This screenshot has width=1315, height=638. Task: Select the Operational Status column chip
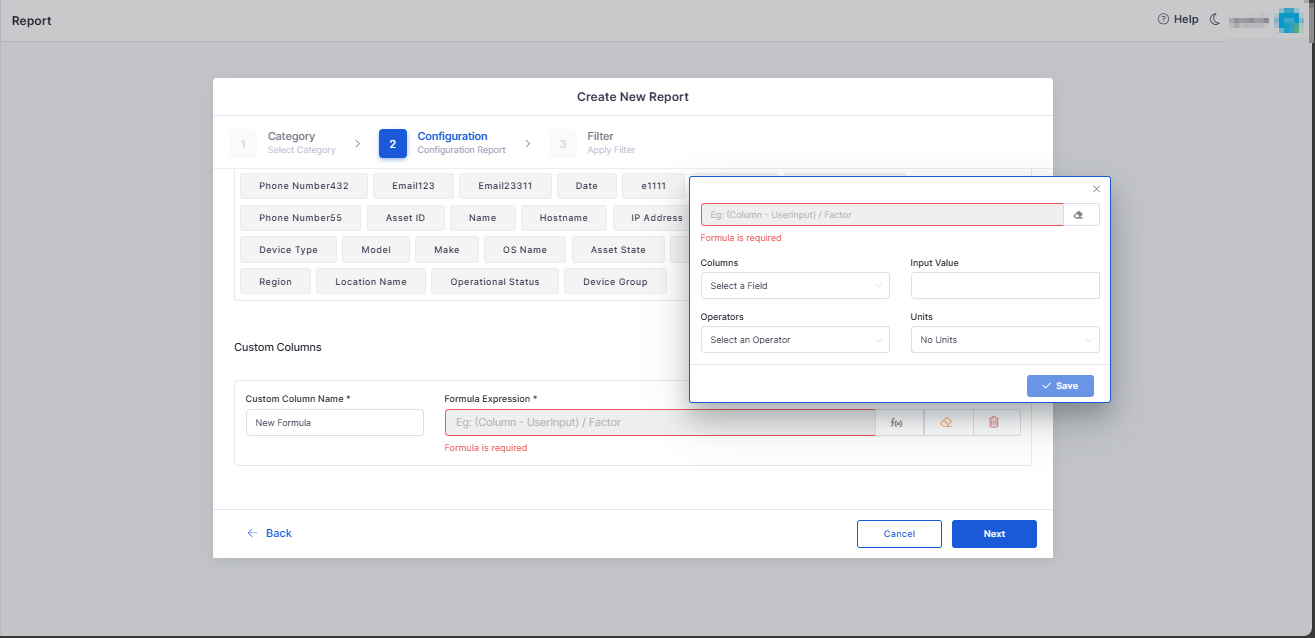coord(494,282)
